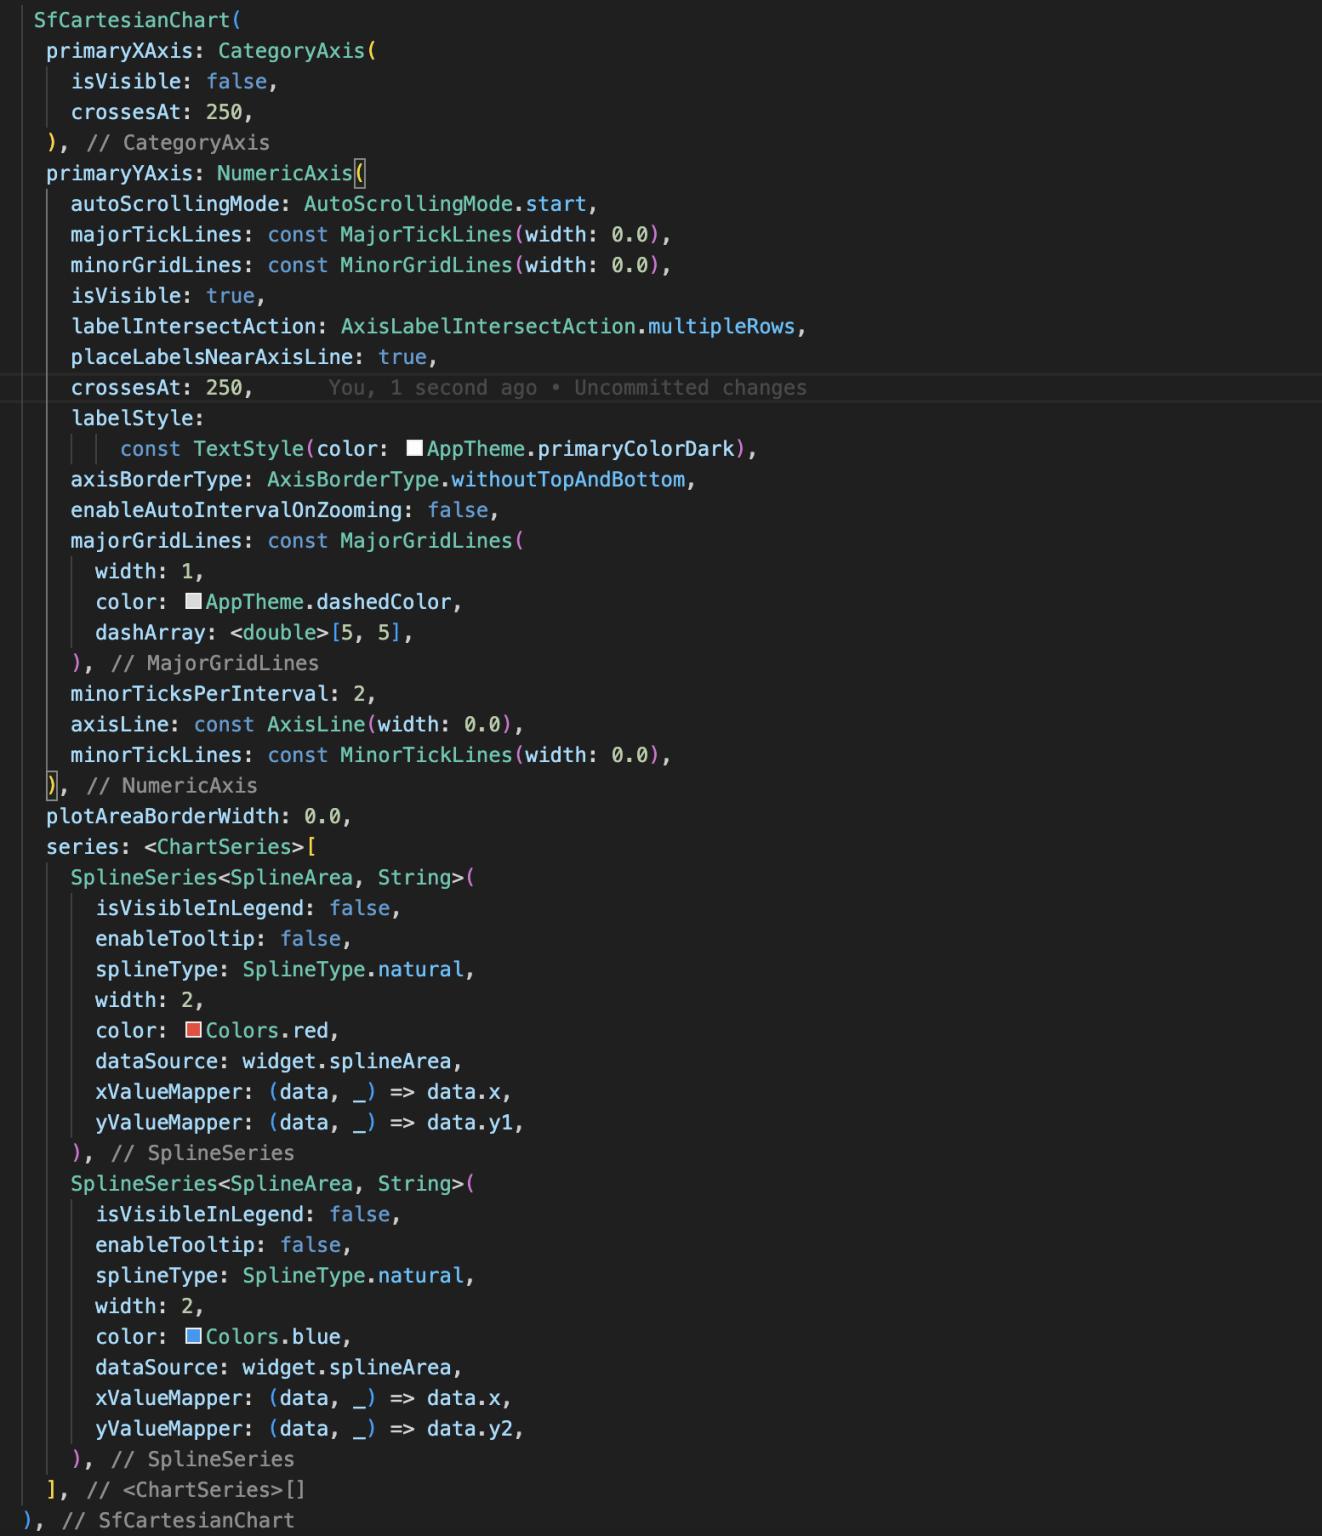
Task: Click the git blame 'Uncommitted changes' annotation
Action: [x=690, y=388]
